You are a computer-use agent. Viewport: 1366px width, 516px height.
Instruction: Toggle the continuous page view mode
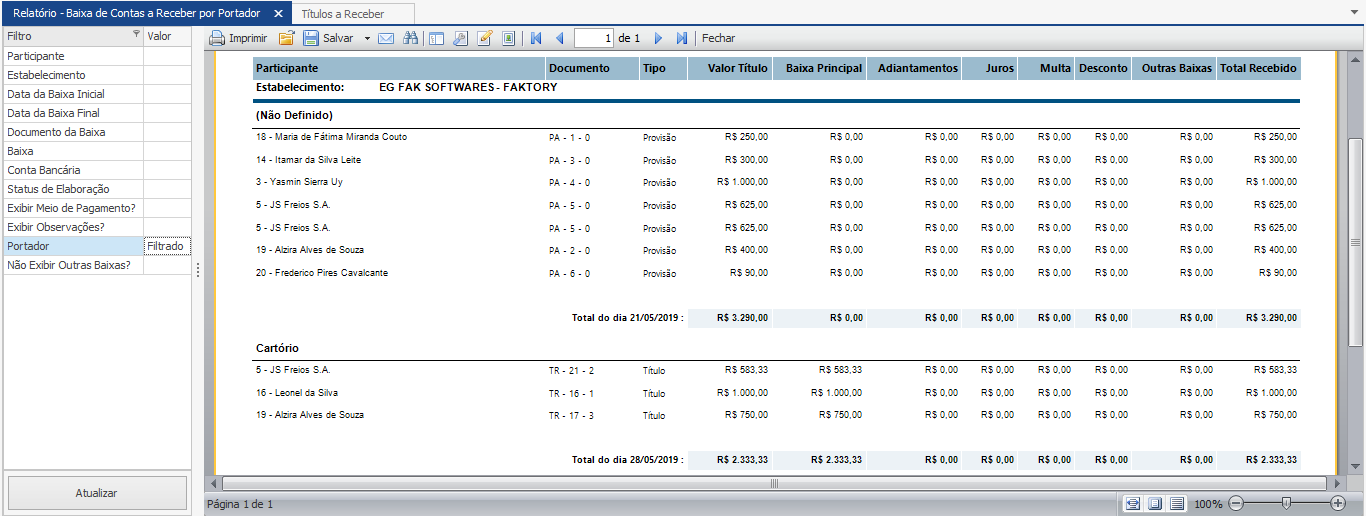[1177, 503]
